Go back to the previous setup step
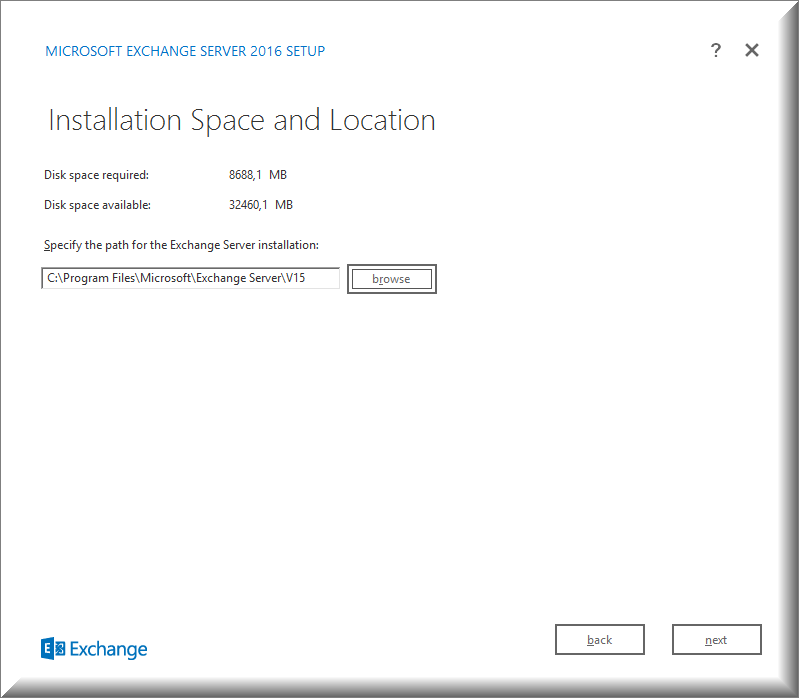 coord(600,639)
